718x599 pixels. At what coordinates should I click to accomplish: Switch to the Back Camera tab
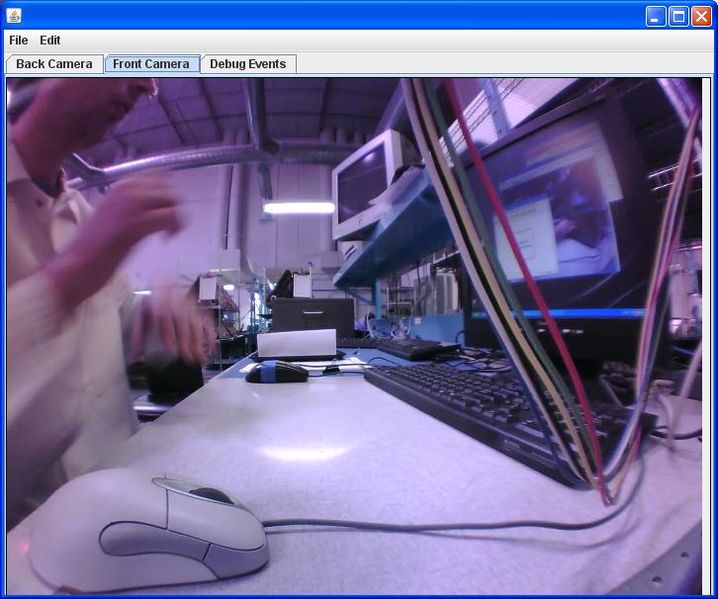click(54, 64)
